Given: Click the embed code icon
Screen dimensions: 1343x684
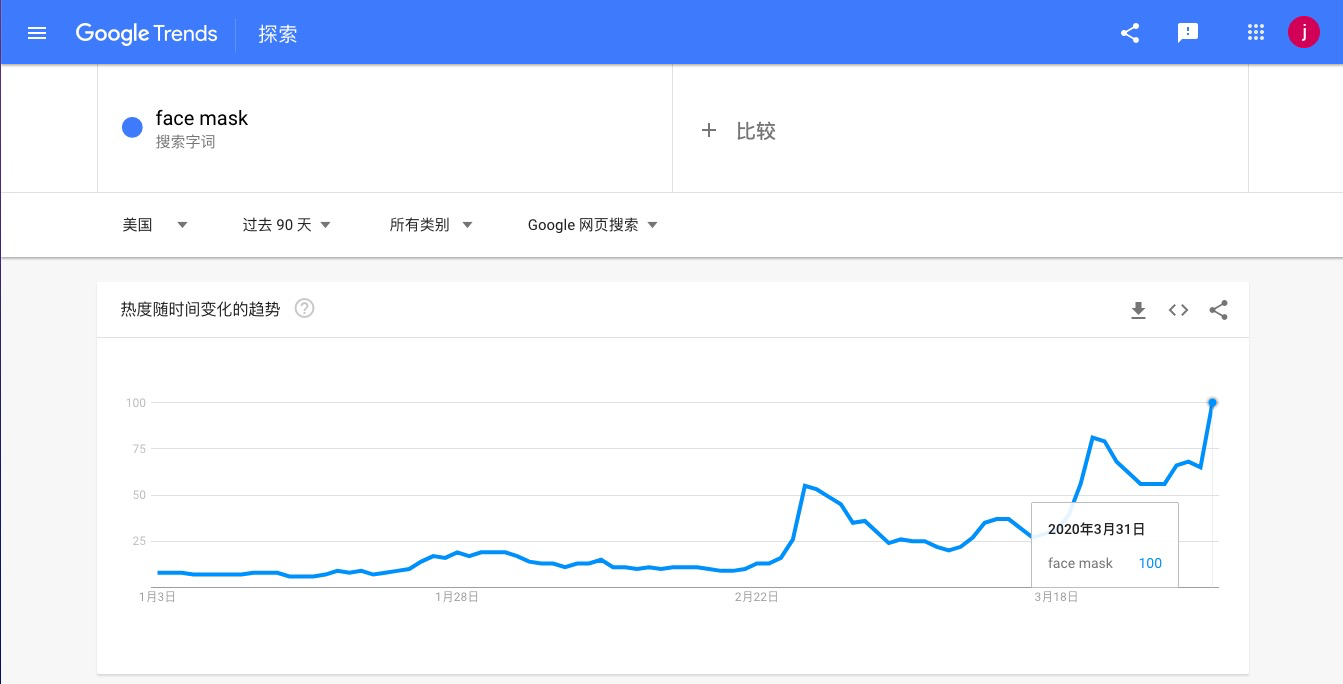Looking at the screenshot, I should point(1178,310).
